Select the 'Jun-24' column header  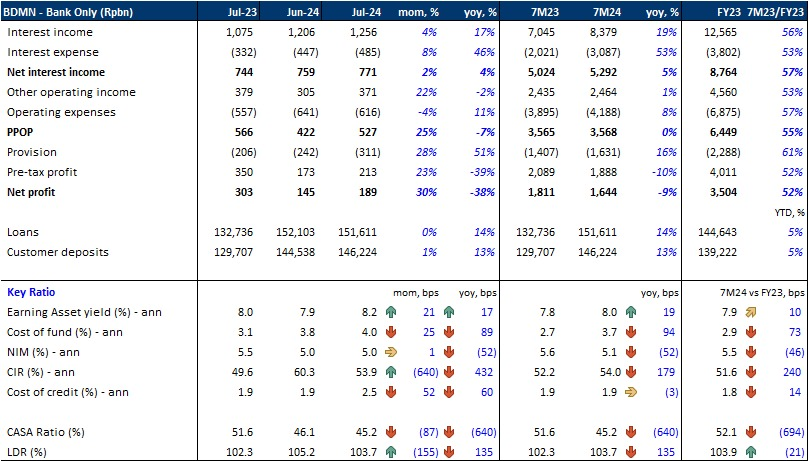[302, 11]
